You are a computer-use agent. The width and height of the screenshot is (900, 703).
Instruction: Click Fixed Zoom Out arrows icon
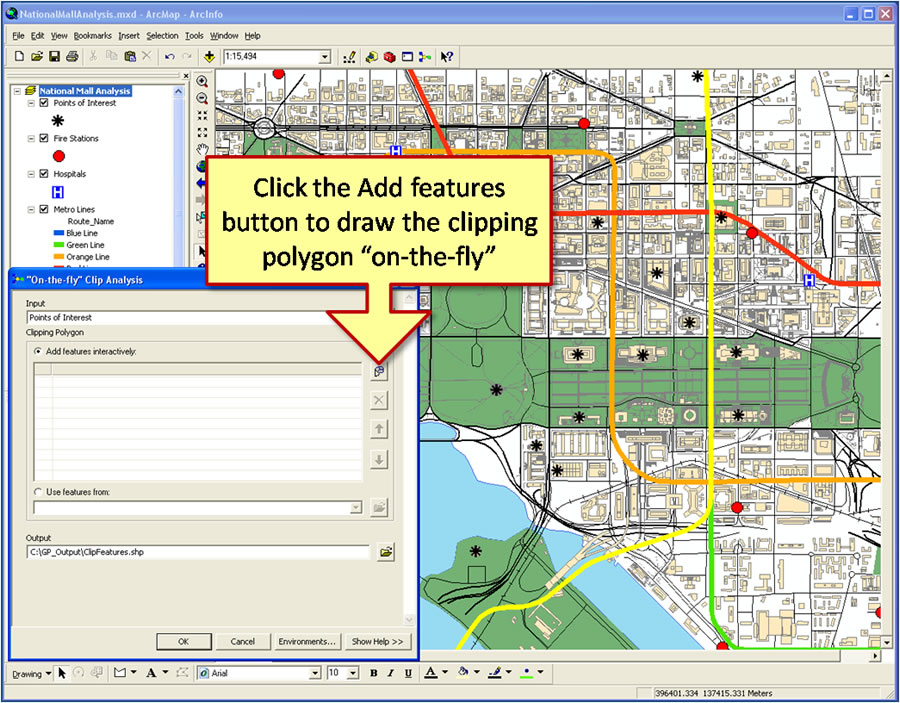click(x=202, y=133)
